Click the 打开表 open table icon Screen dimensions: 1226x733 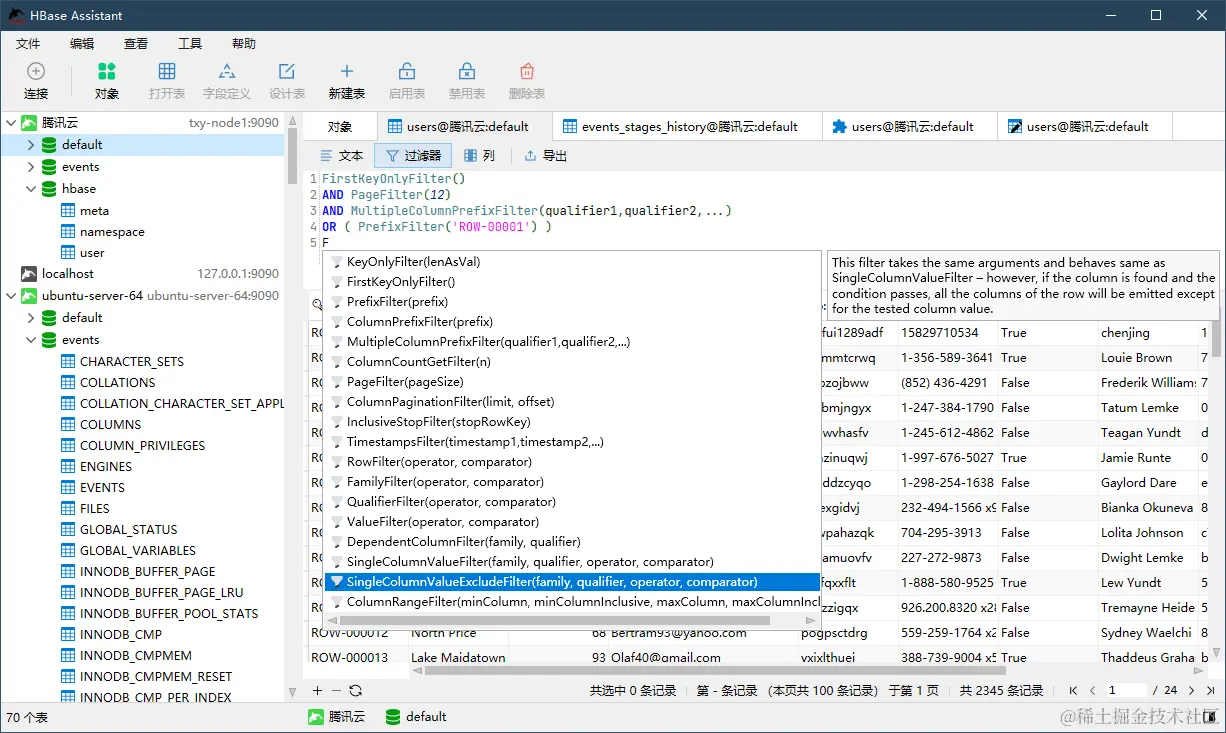coord(167,71)
